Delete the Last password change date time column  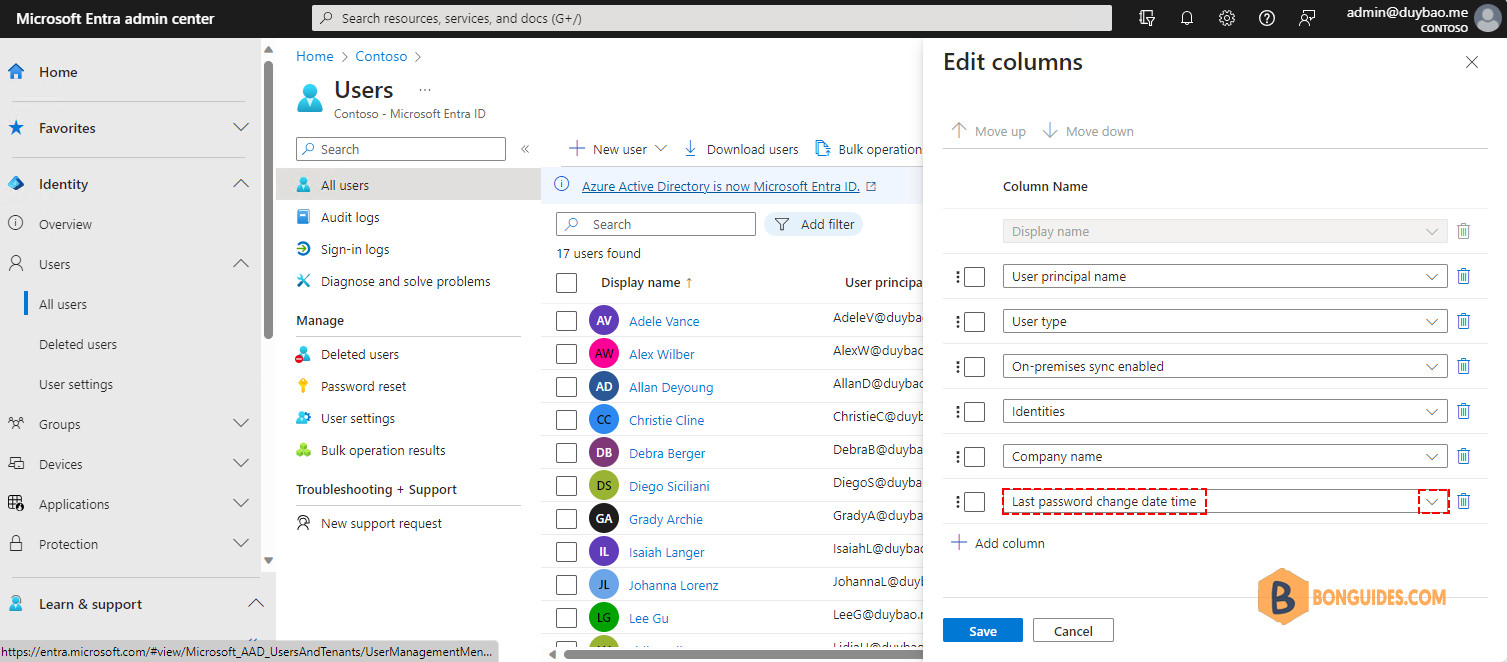coord(1463,501)
